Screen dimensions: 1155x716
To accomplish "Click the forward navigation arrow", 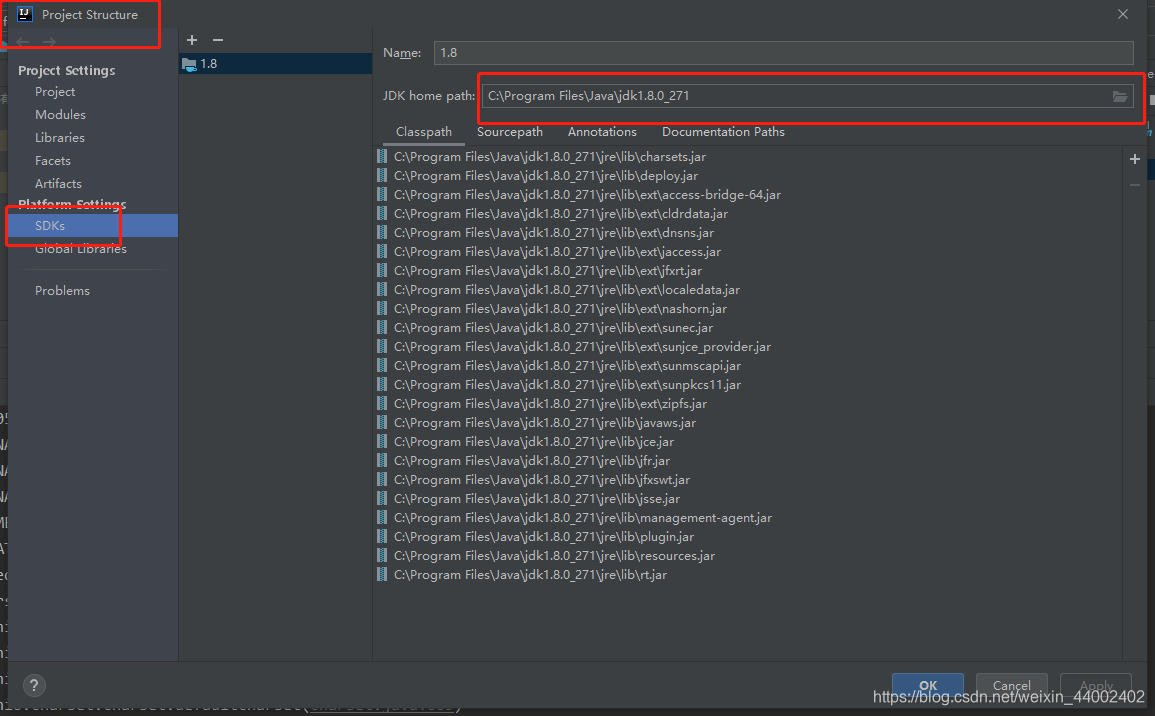I will (x=48, y=42).
